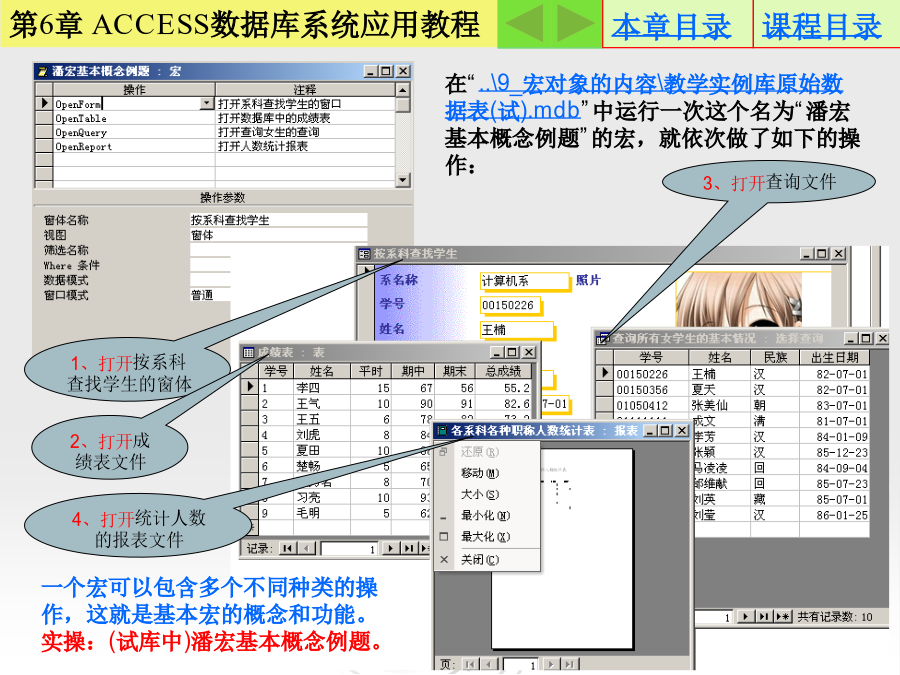Click the macro grid scroll up arrow

coord(403,90)
